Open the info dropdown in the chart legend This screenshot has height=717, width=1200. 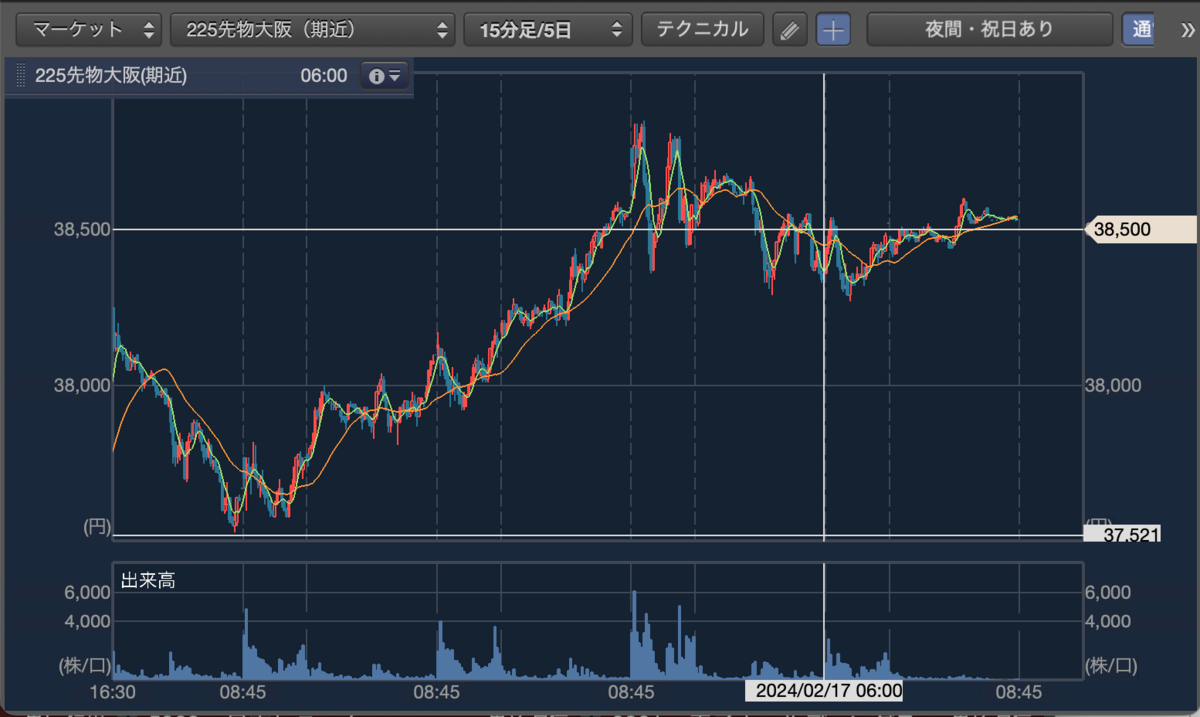pos(385,76)
